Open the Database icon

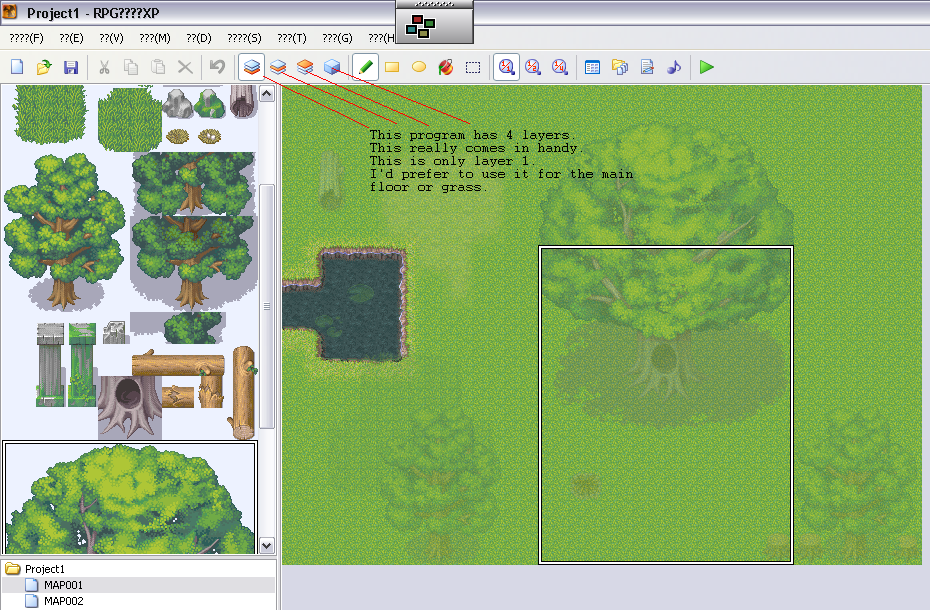(x=593, y=67)
